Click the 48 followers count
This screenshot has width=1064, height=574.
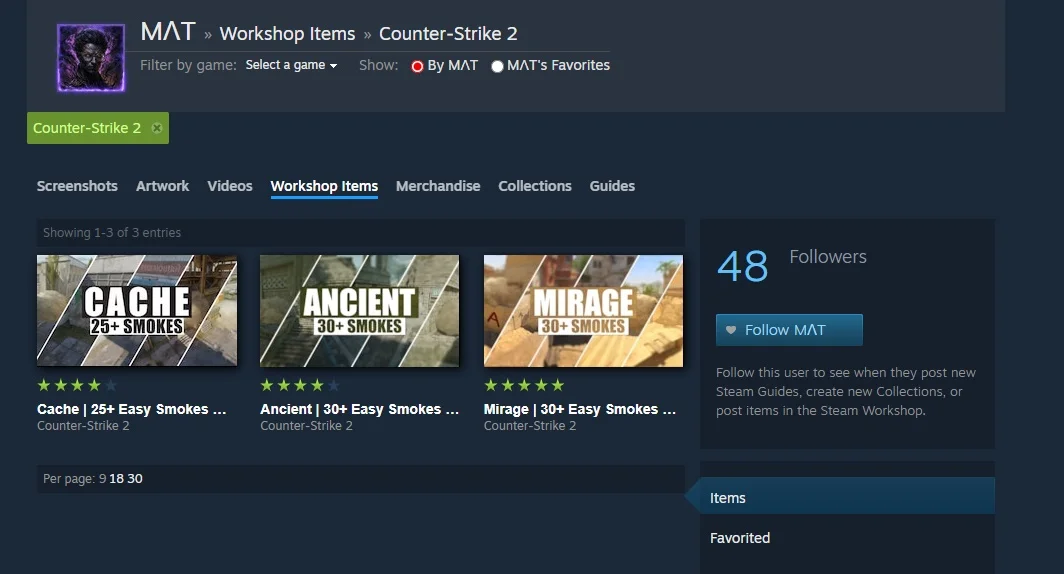[x=742, y=266]
